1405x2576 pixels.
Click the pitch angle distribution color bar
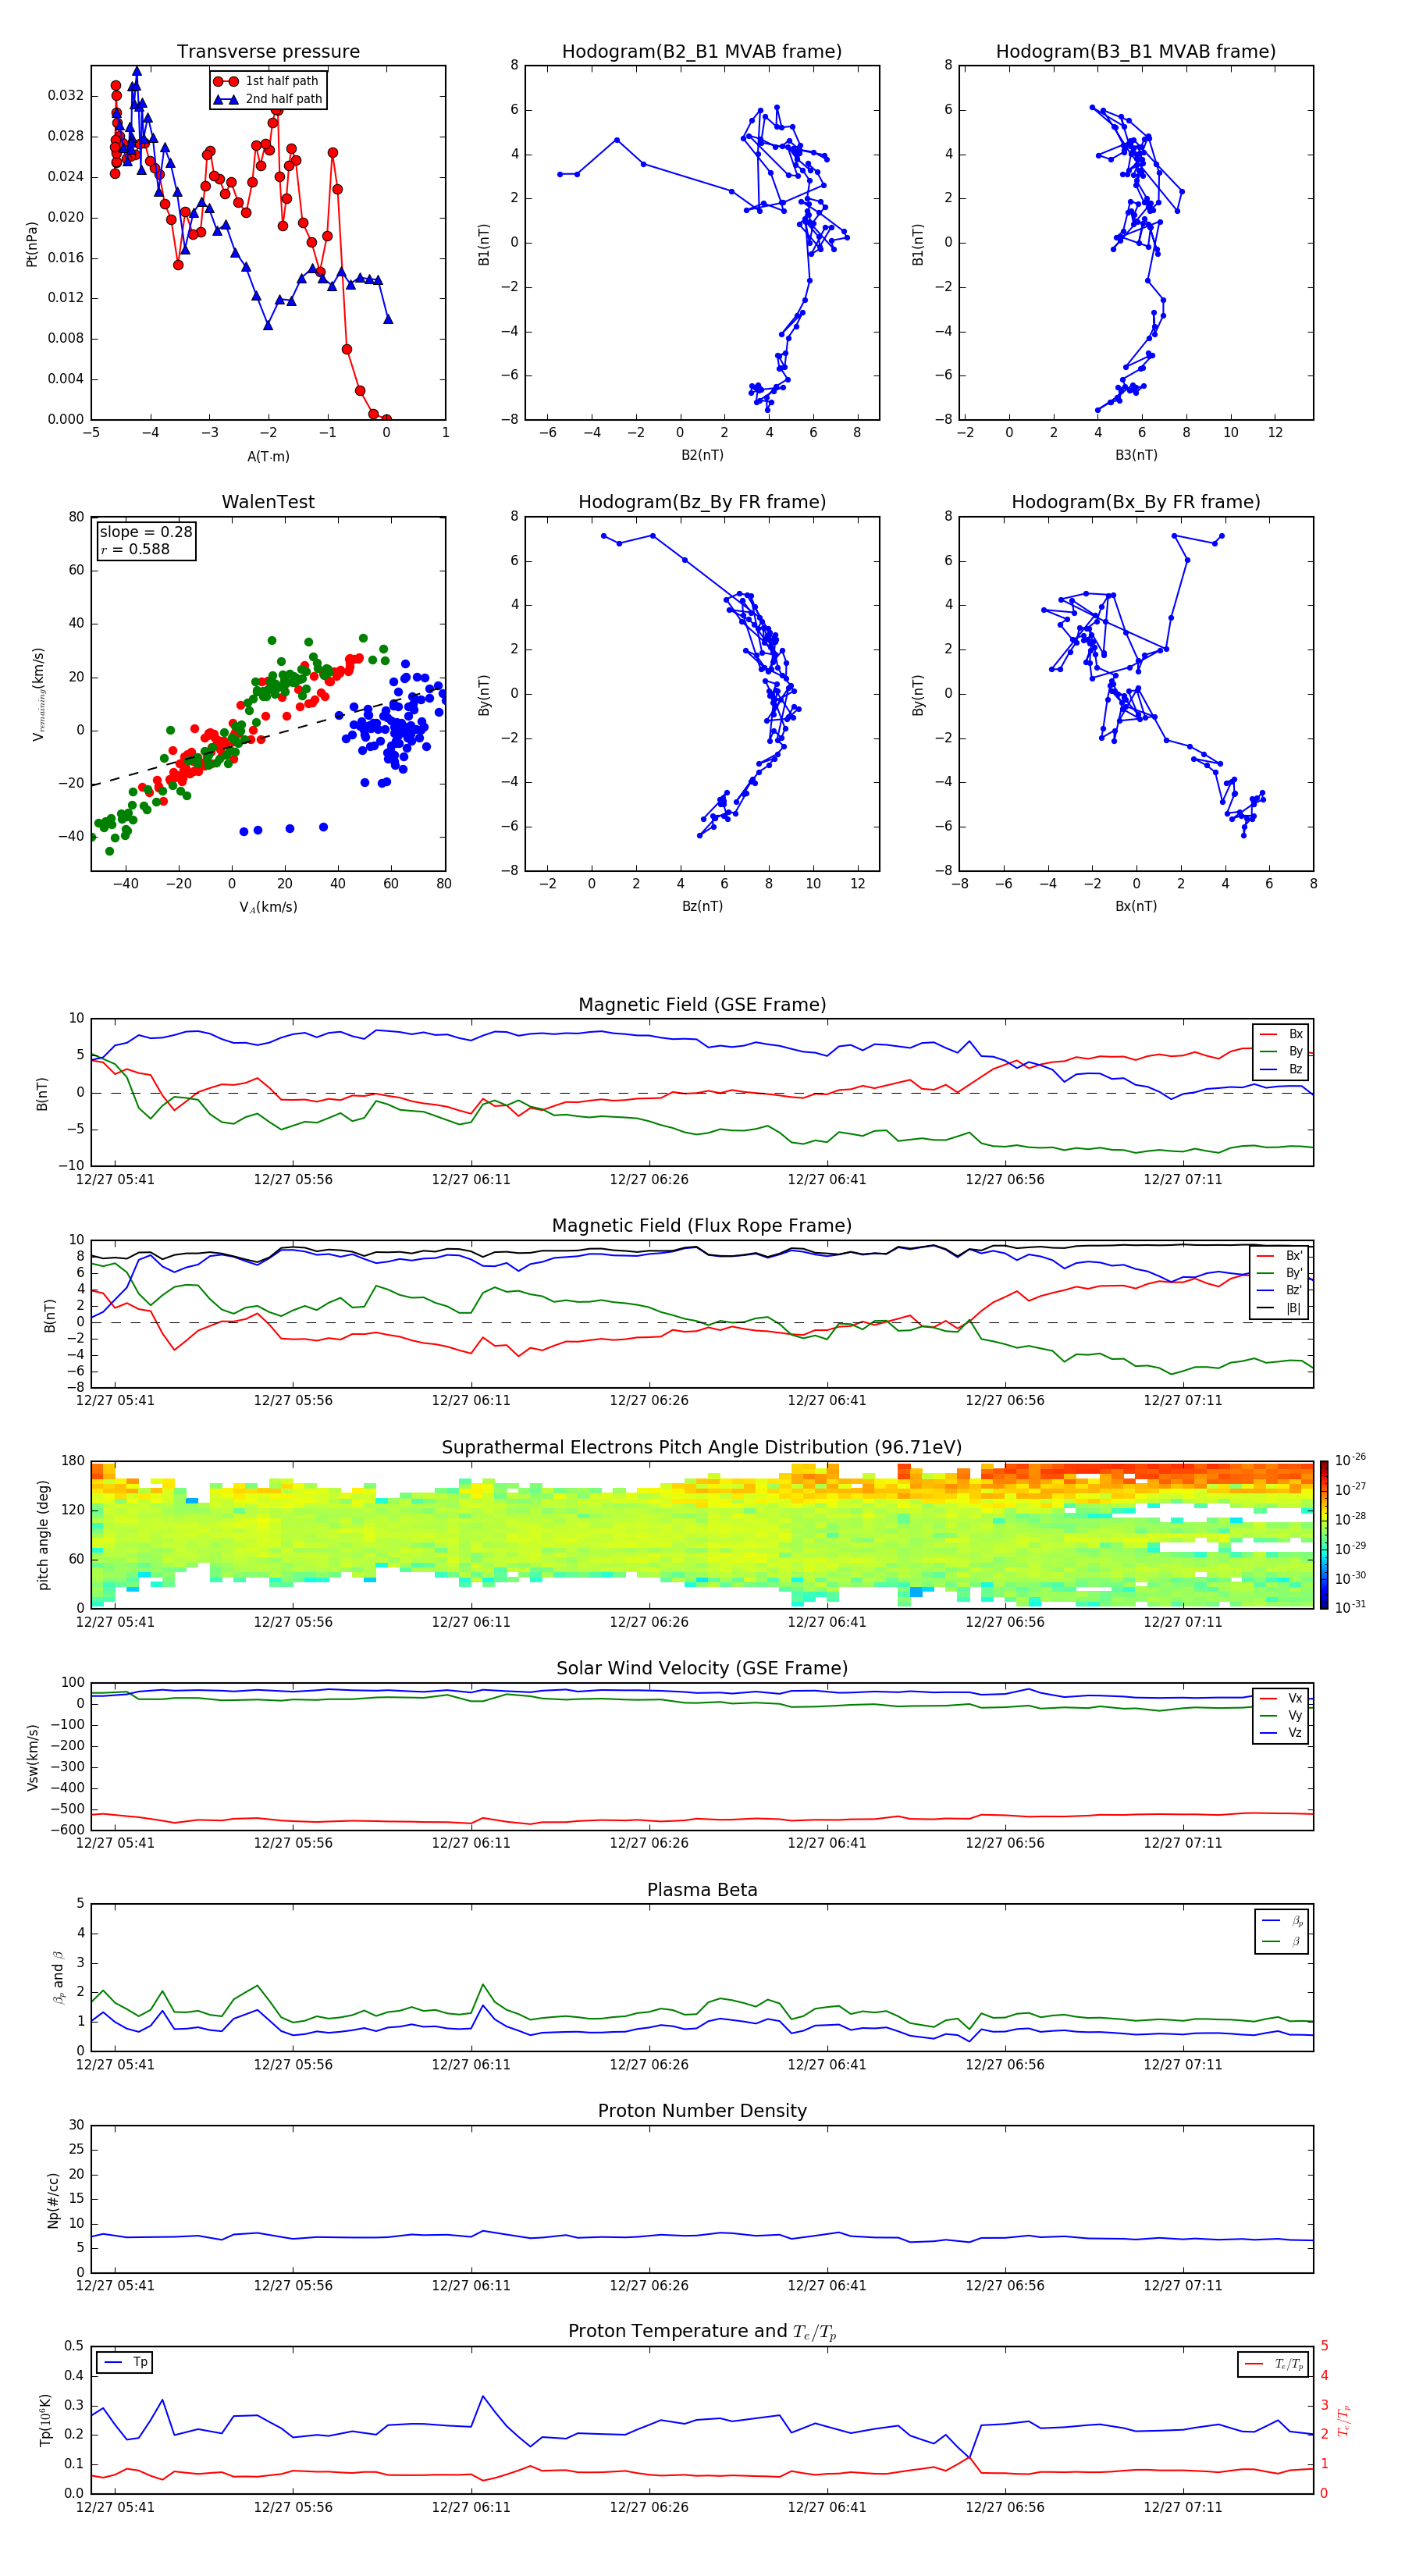click(x=1324, y=1535)
